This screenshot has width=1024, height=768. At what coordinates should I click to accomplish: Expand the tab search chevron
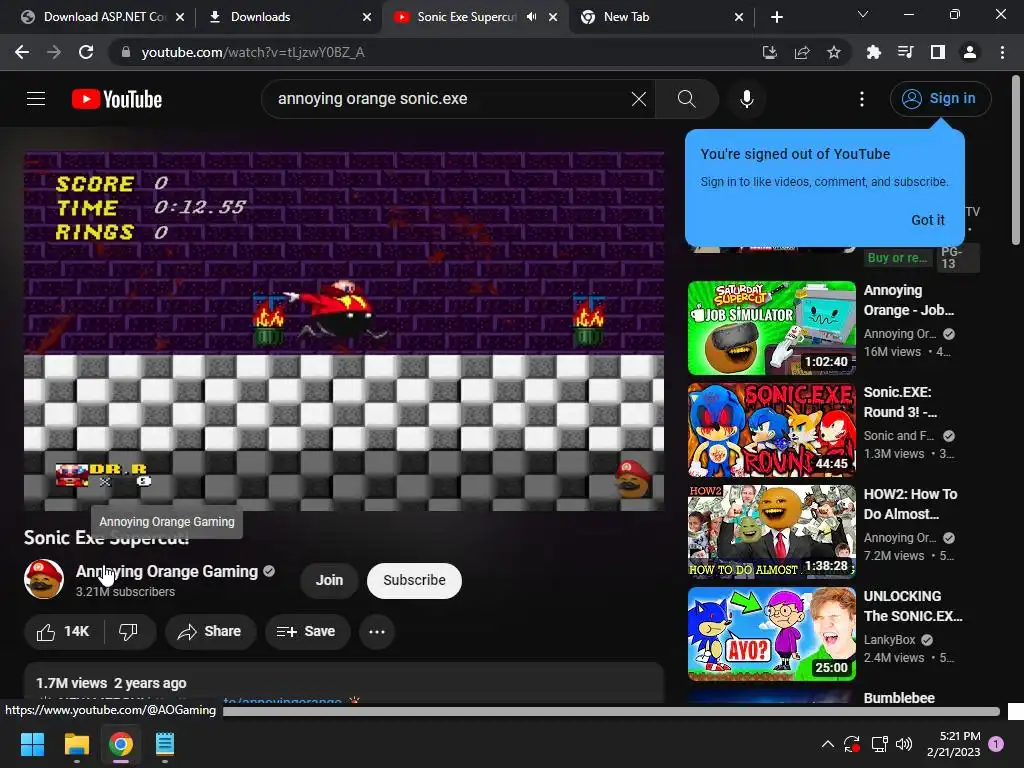pos(863,14)
